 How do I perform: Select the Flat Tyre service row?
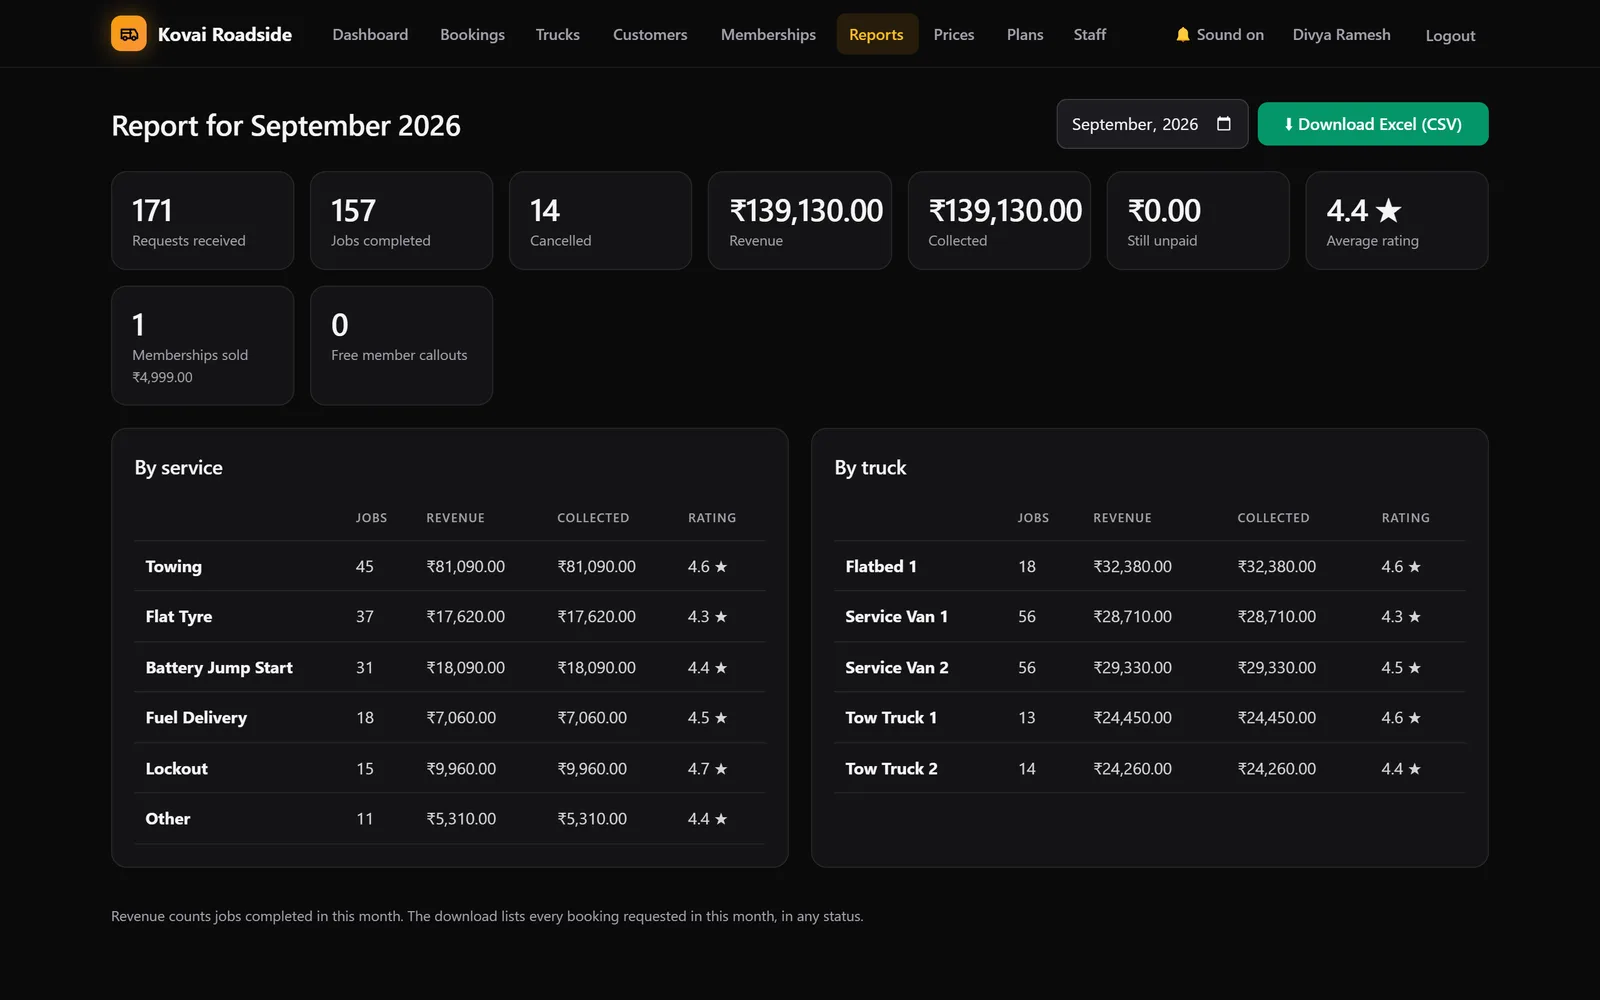click(450, 616)
